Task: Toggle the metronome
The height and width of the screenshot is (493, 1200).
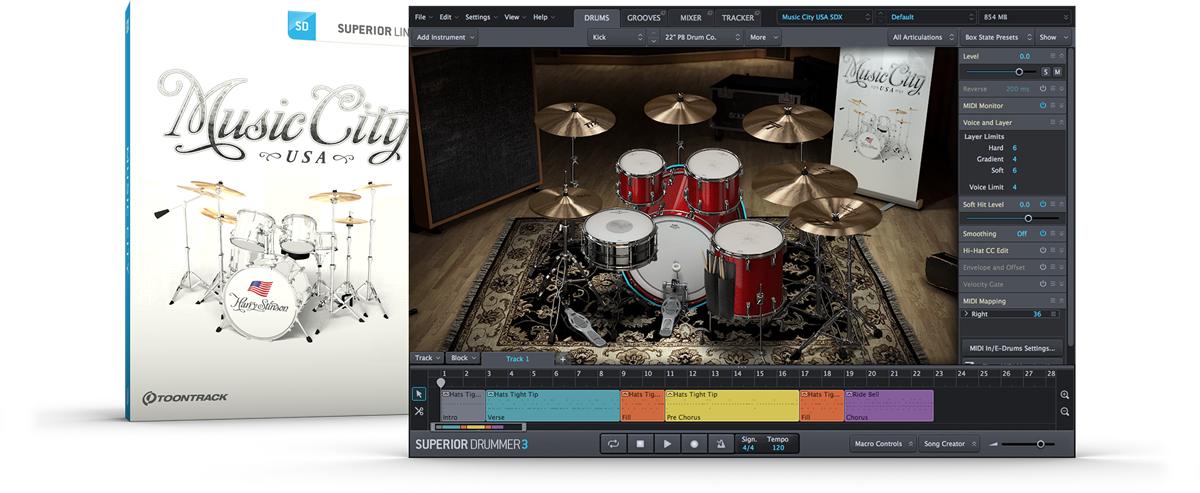Action: (720, 444)
